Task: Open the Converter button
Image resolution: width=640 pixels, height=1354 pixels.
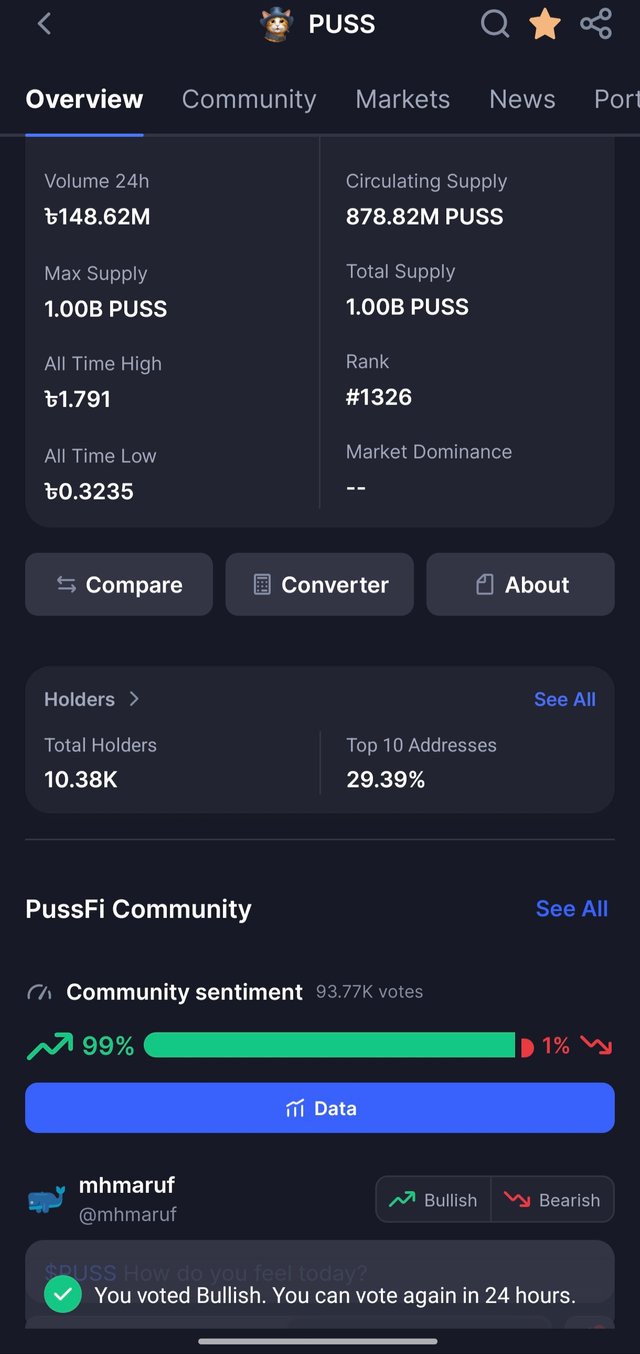Action: (x=319, y=585)
